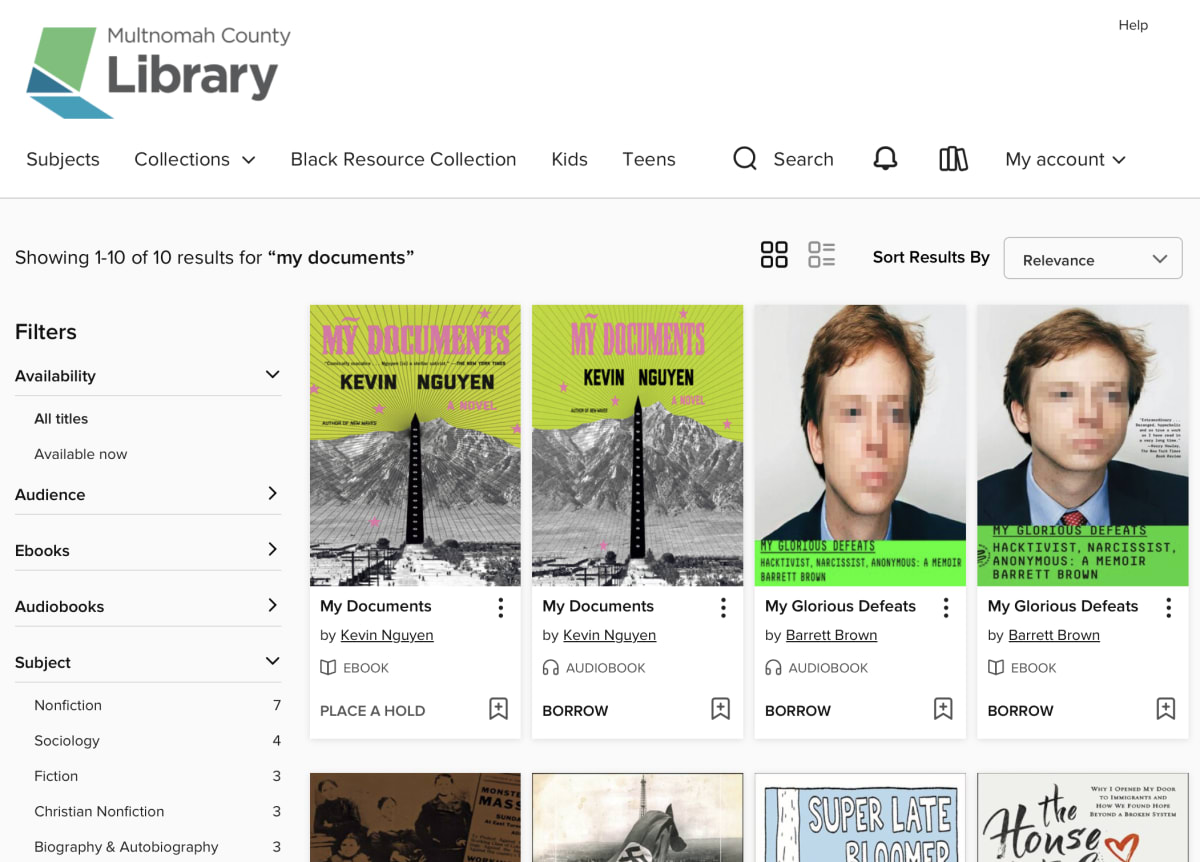
Task: Bookmark the My Glorious Defeats ebook
Action: click(x=1165, y=709)
